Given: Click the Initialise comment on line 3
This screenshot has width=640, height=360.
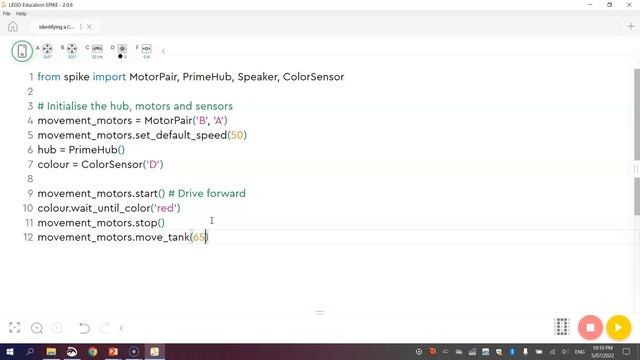Looking at the screenshot, I should pyautogui.click(x=135, y=106).
